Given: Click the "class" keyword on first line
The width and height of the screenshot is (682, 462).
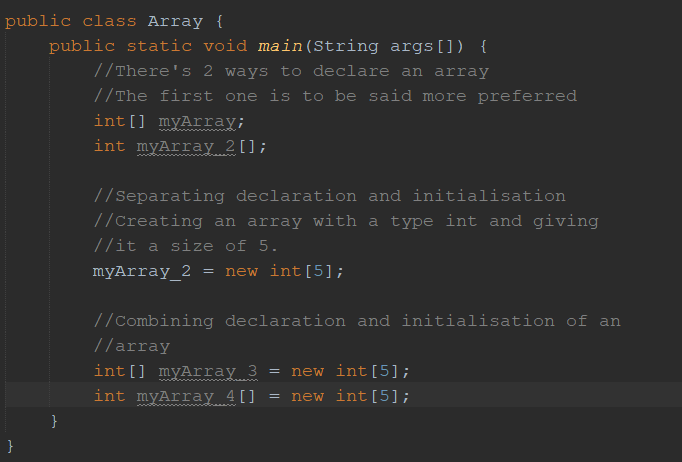Looking at the screenshot, I should 109,21.
